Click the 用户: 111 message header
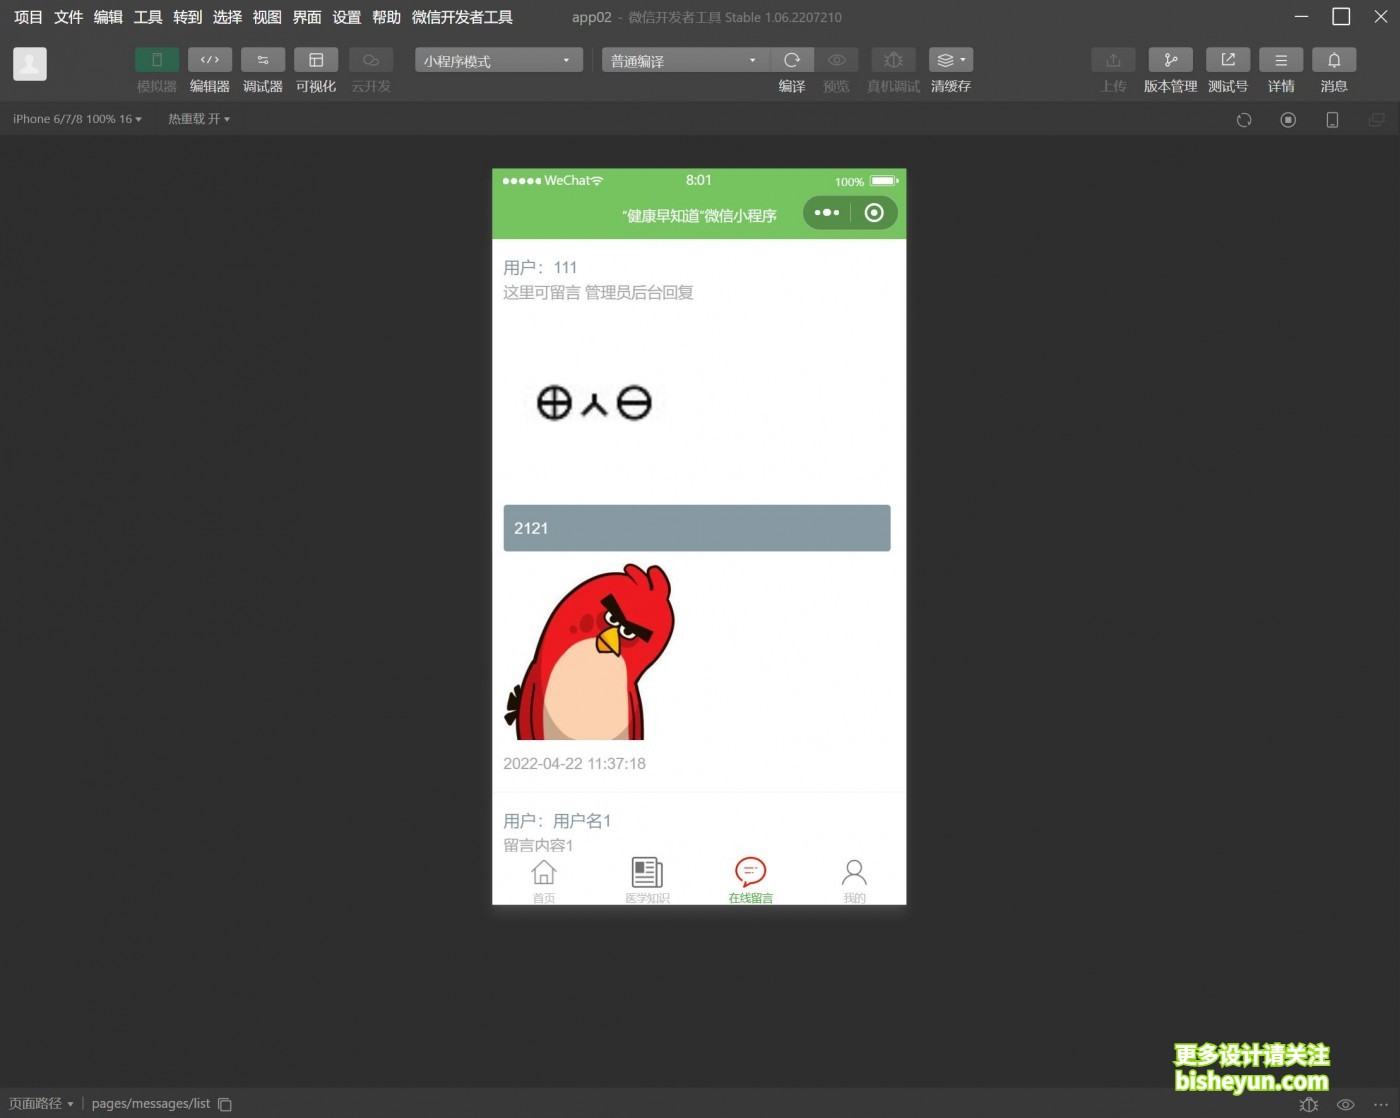 click(540, 267)
